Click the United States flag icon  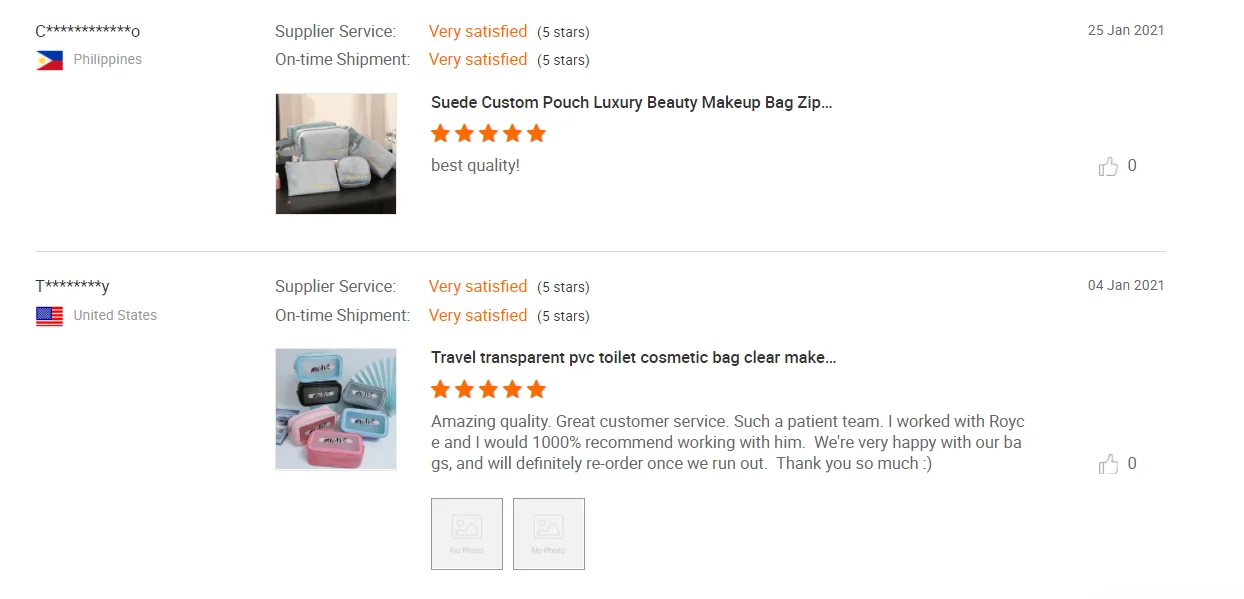[x=49, y=316]
